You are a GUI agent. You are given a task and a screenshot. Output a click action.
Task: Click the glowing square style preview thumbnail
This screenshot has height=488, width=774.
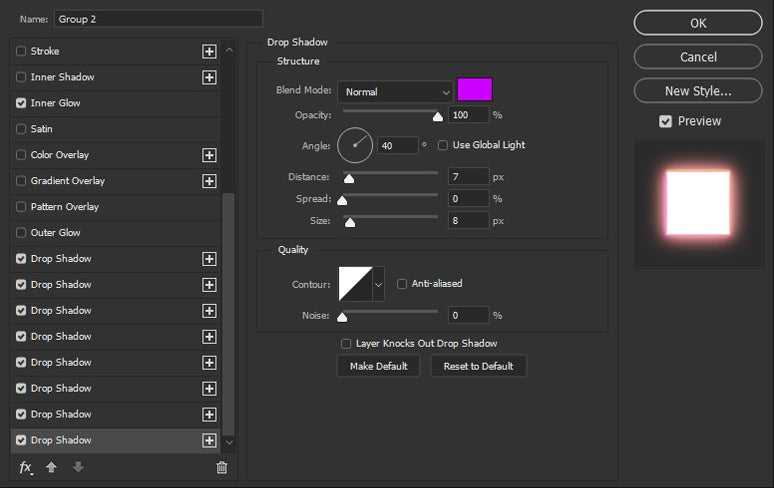coord(698,203)
